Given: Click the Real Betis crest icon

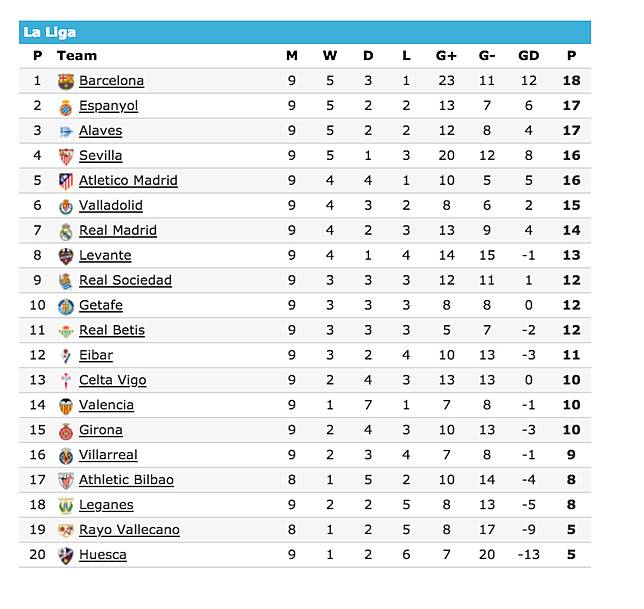Looking at the screenshot, I should [66, 331].
